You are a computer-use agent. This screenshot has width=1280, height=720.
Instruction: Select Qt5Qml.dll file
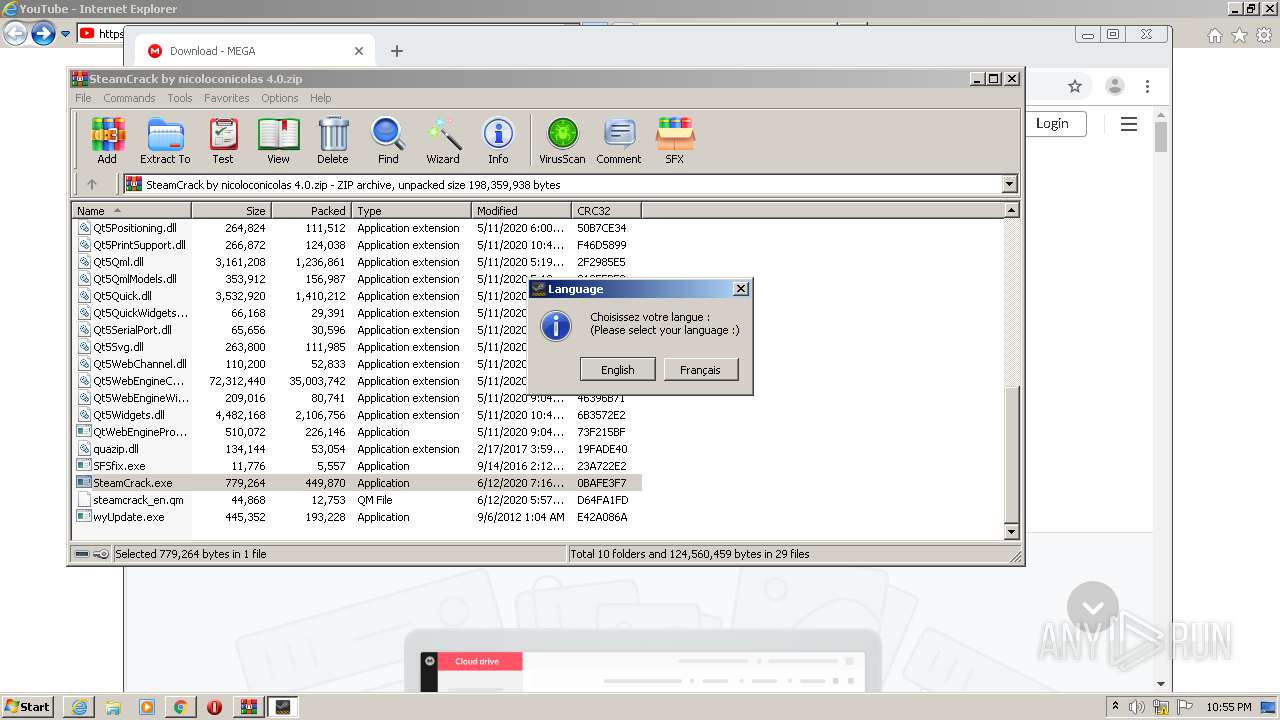(118, 262)
